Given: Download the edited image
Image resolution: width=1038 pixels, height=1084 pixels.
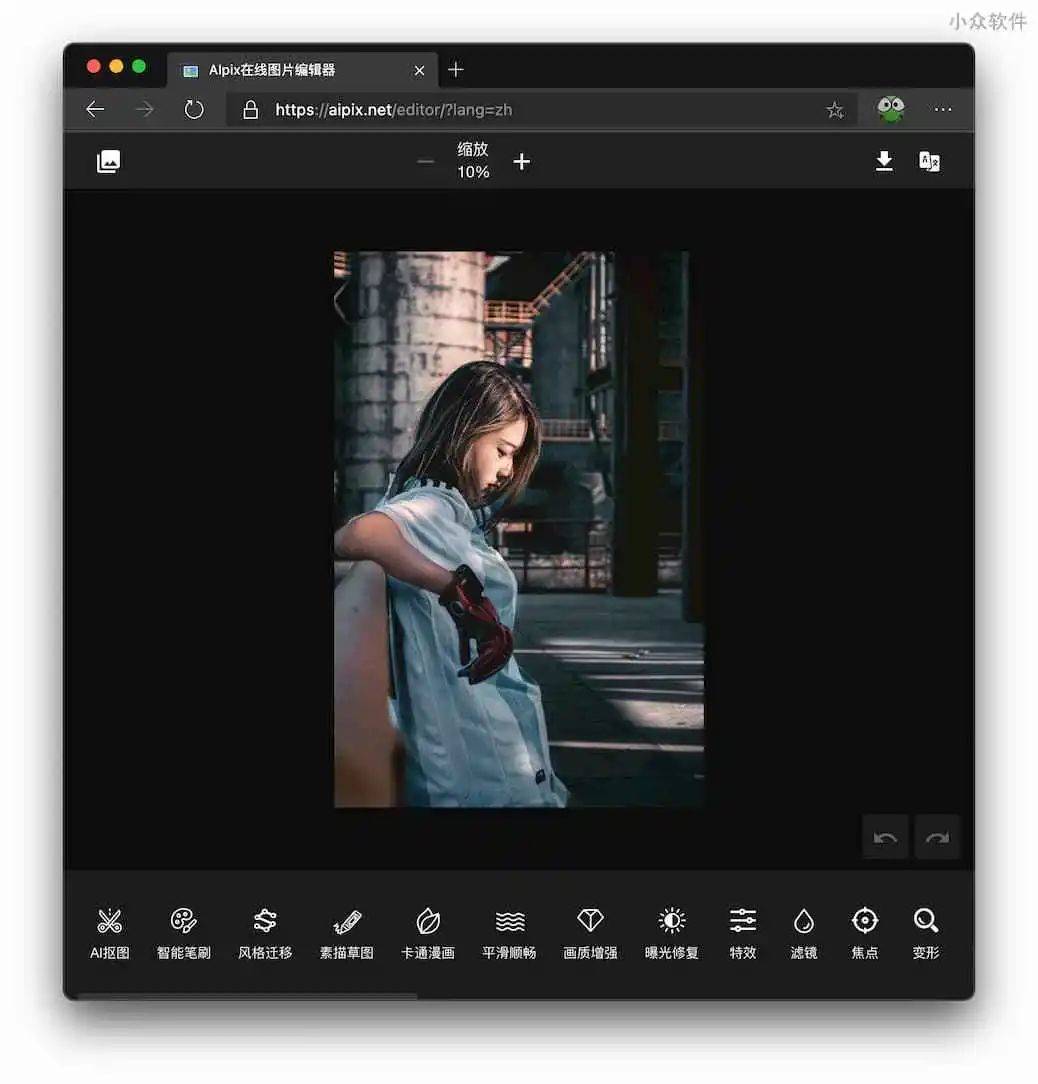Looking at the screenshot, I should (x=884, y=161).
